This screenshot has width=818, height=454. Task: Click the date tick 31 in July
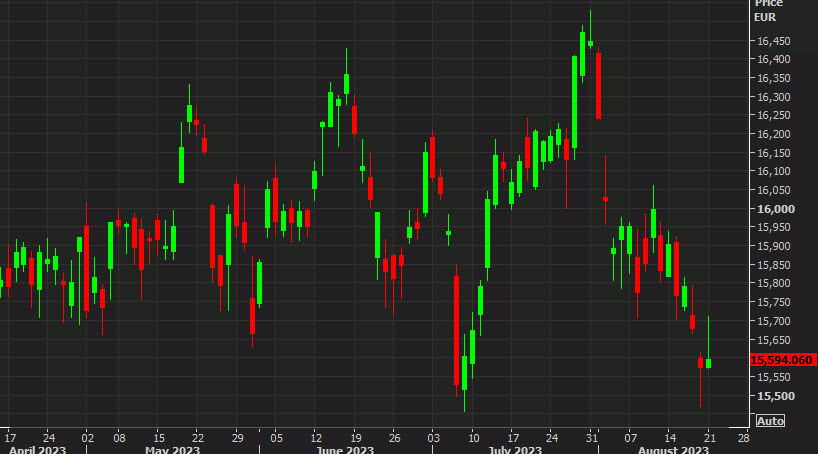(591, 438)
